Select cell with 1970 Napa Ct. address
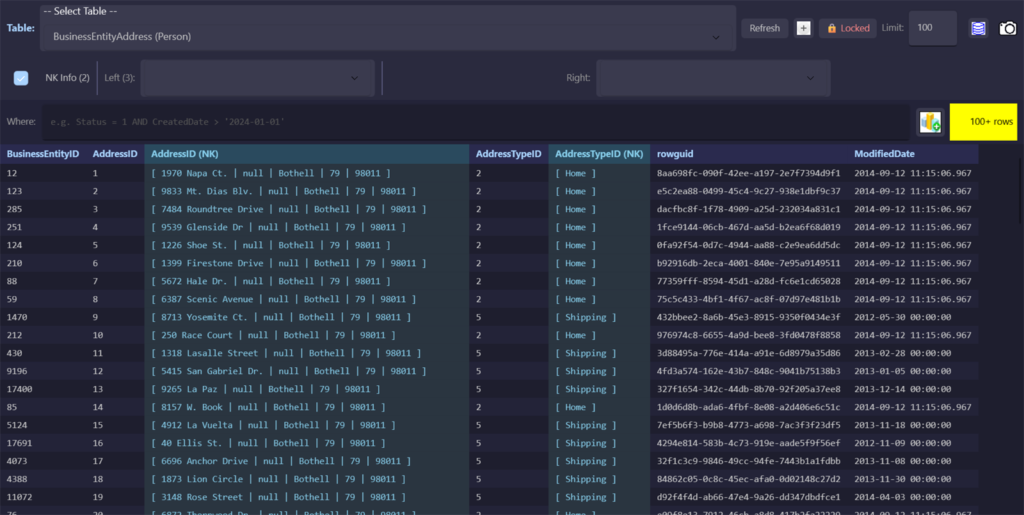Screen dimensions: 1024x515 click(x=306, y=173)
